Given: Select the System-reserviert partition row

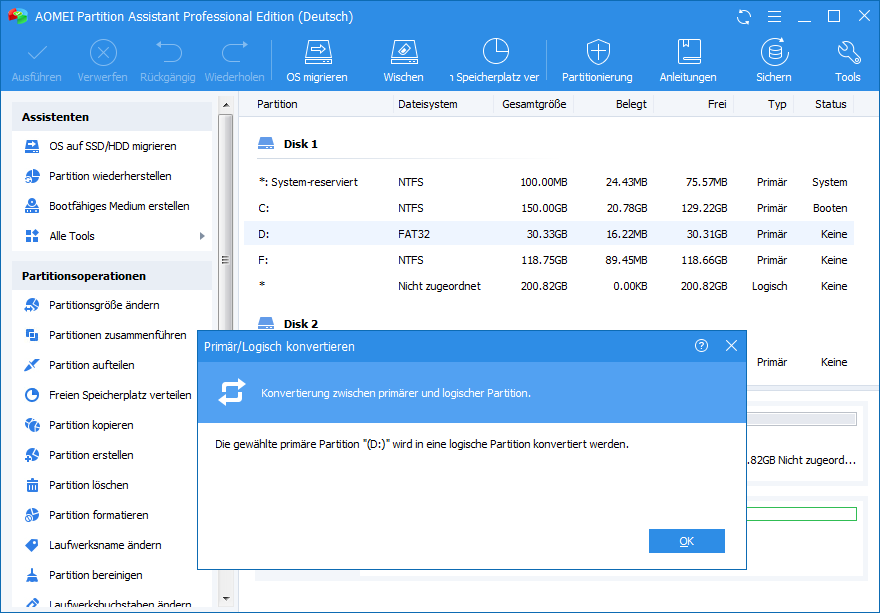Looking at the screenshot, I should point(549,182).
